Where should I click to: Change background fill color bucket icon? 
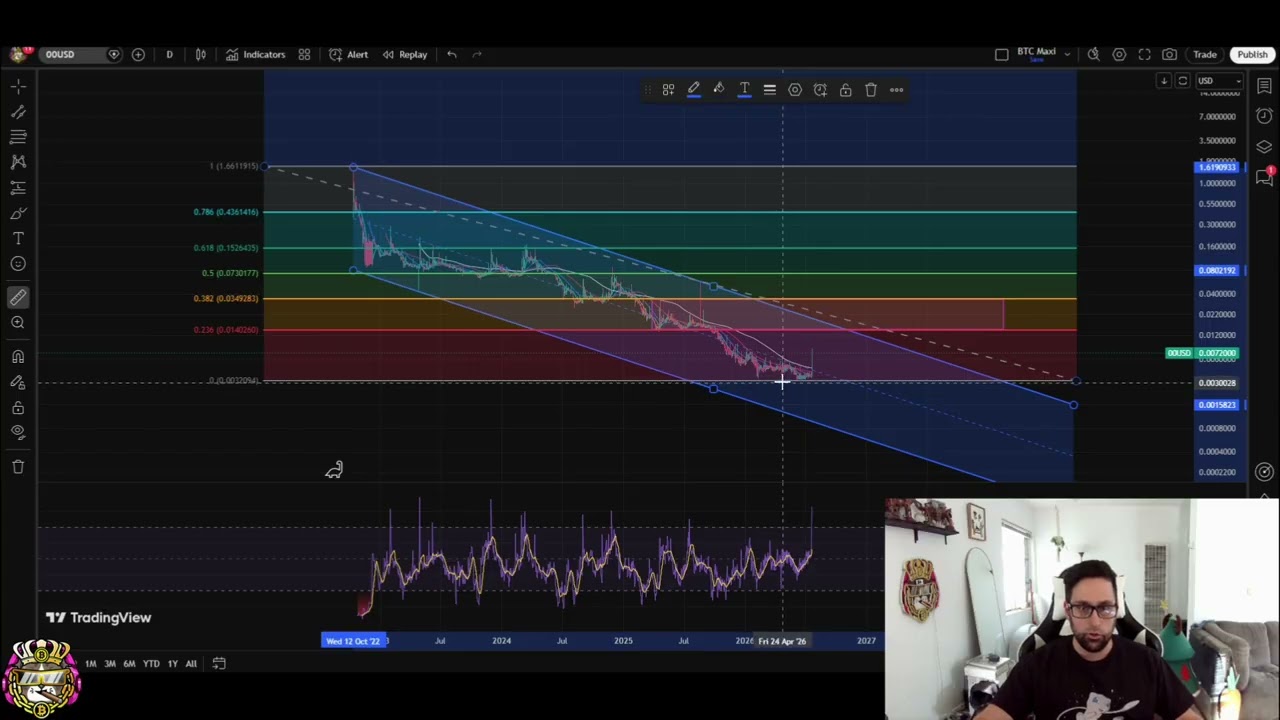(718, 90)
